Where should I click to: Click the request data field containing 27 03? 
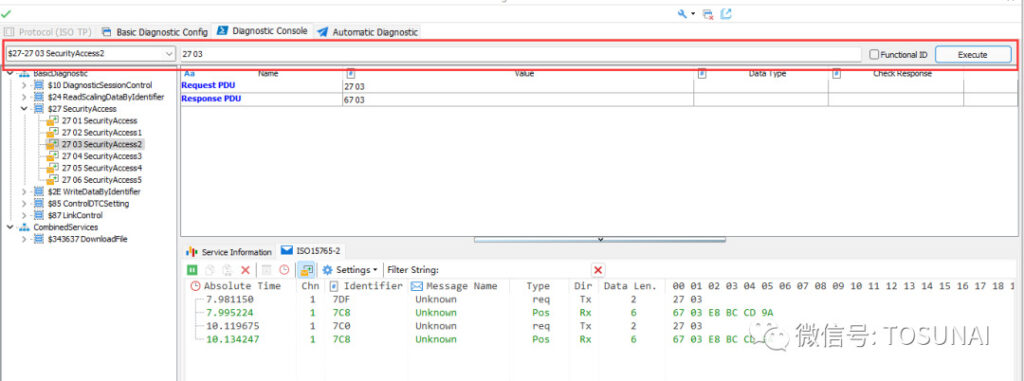[x=520, y=54]
